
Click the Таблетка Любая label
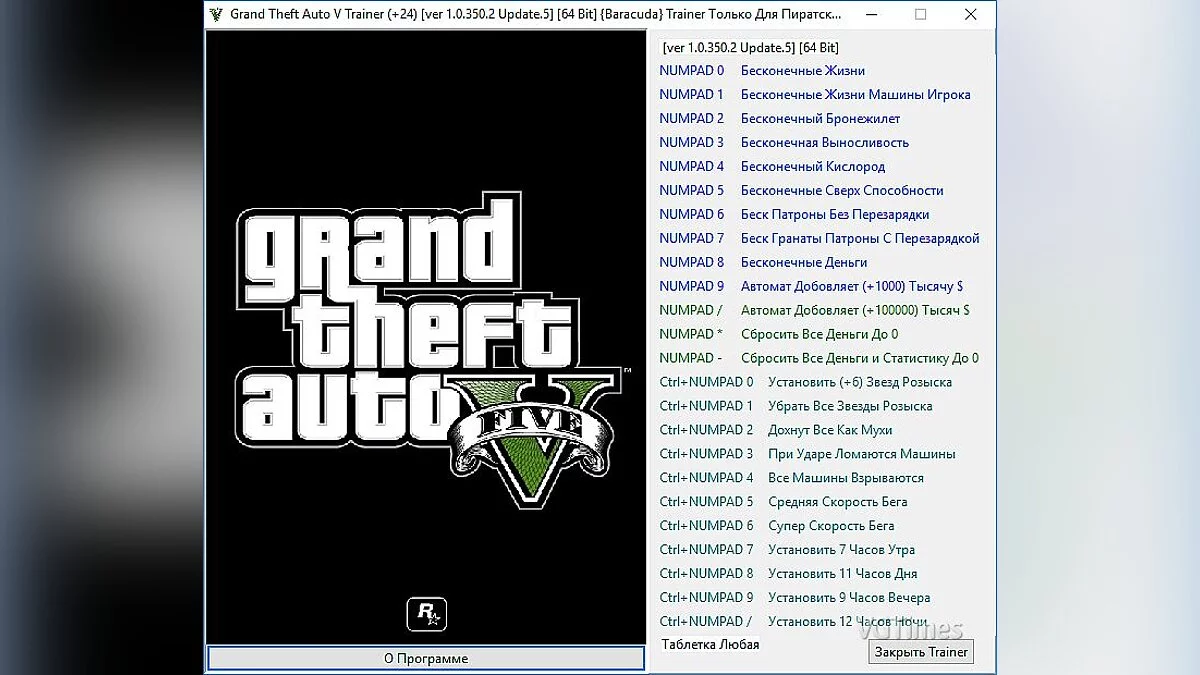click(x=710, y=645)
